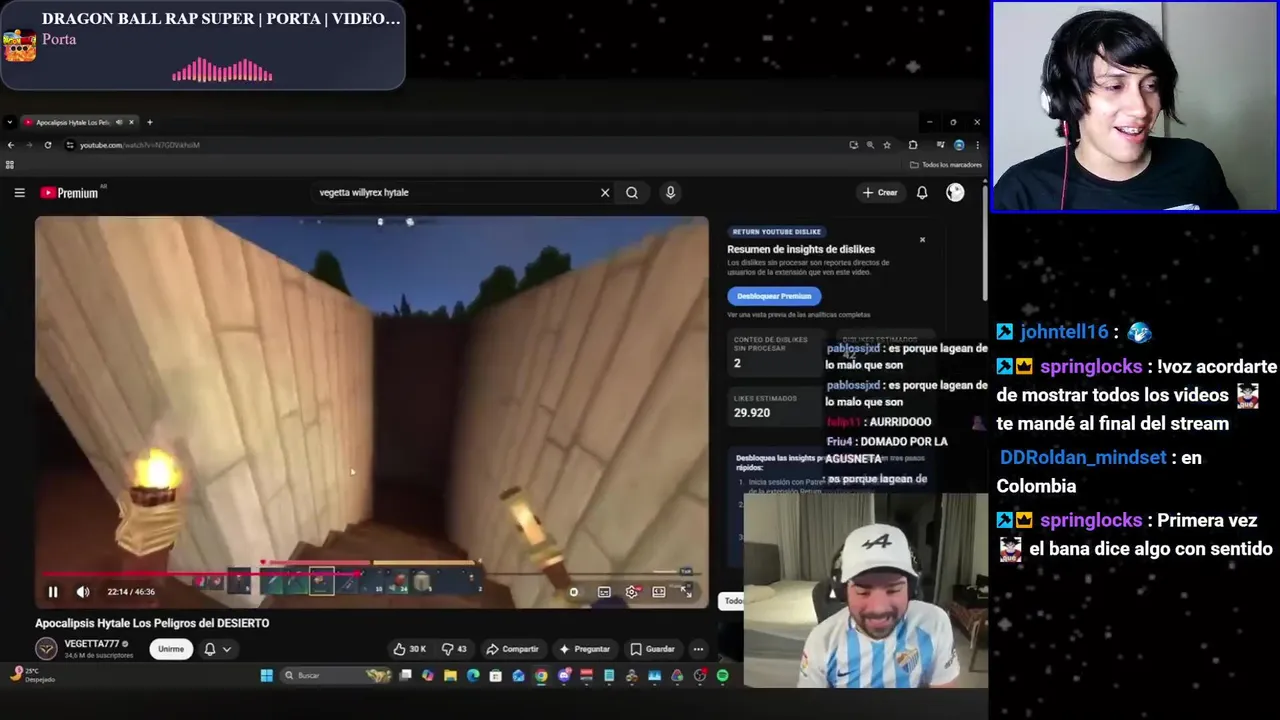
Task: Click the DRAGON BALL RAP SUPER song title
Action: point(221,18)
